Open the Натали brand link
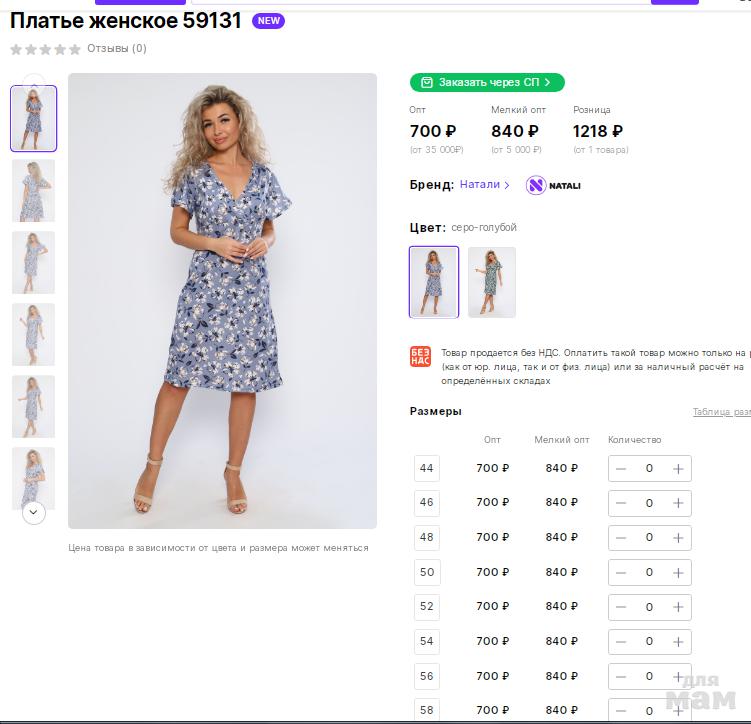The image size is (751, 724). click(484, 185)
